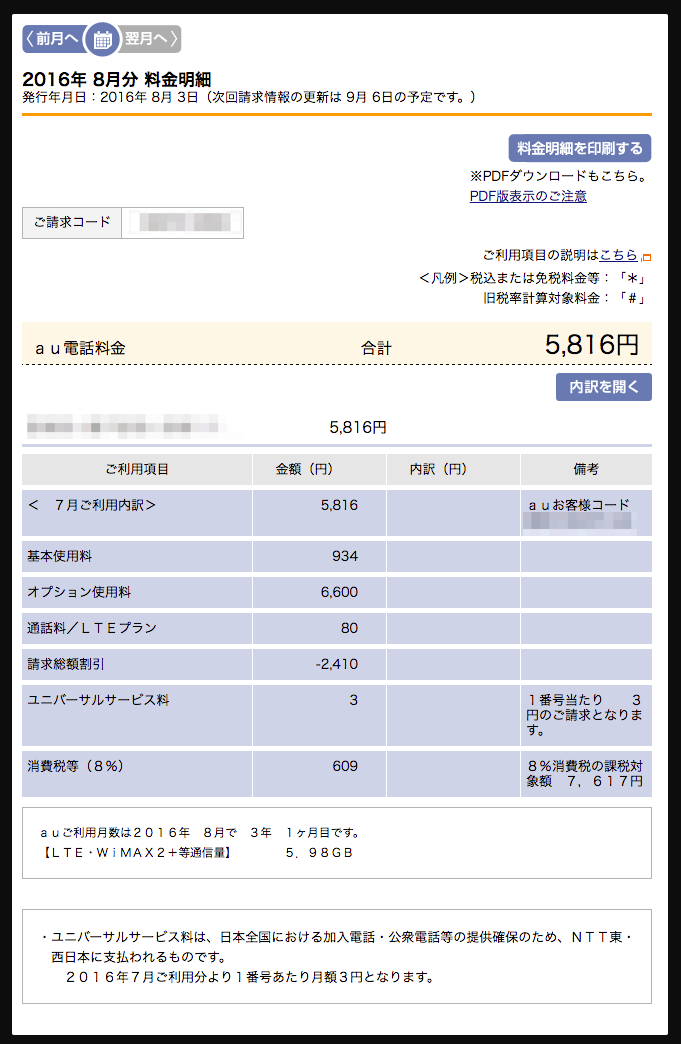This screenshot has width=681, height=1044.
Task: Open こちら link for usage item explanations
Action: pos(618,254)
